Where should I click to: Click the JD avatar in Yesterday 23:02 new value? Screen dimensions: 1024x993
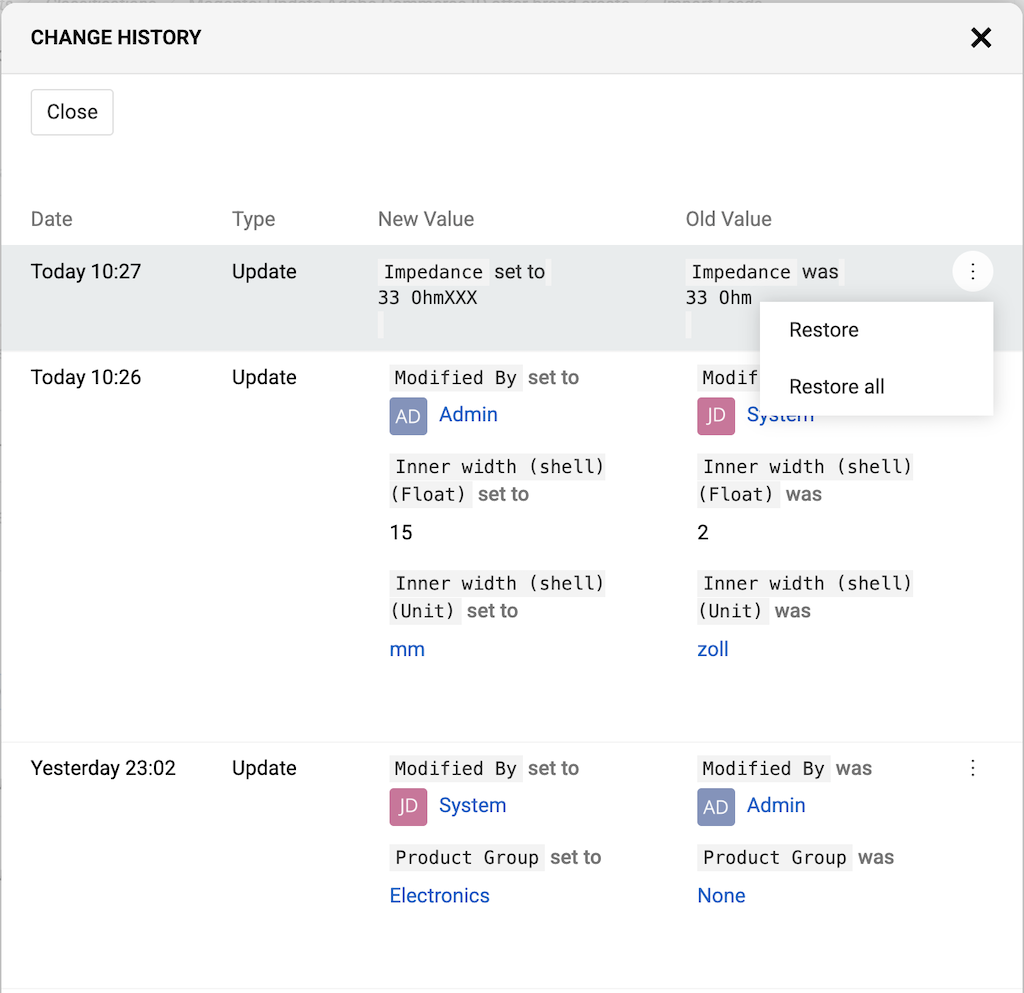click(x=408, y=807)
